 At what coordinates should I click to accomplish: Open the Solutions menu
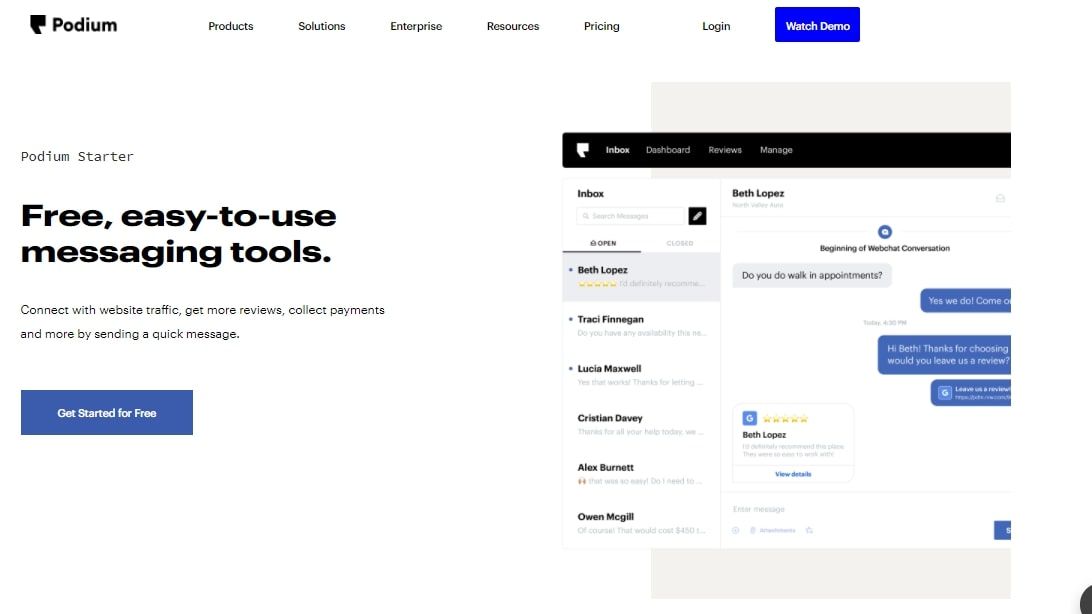click(321, 26)
